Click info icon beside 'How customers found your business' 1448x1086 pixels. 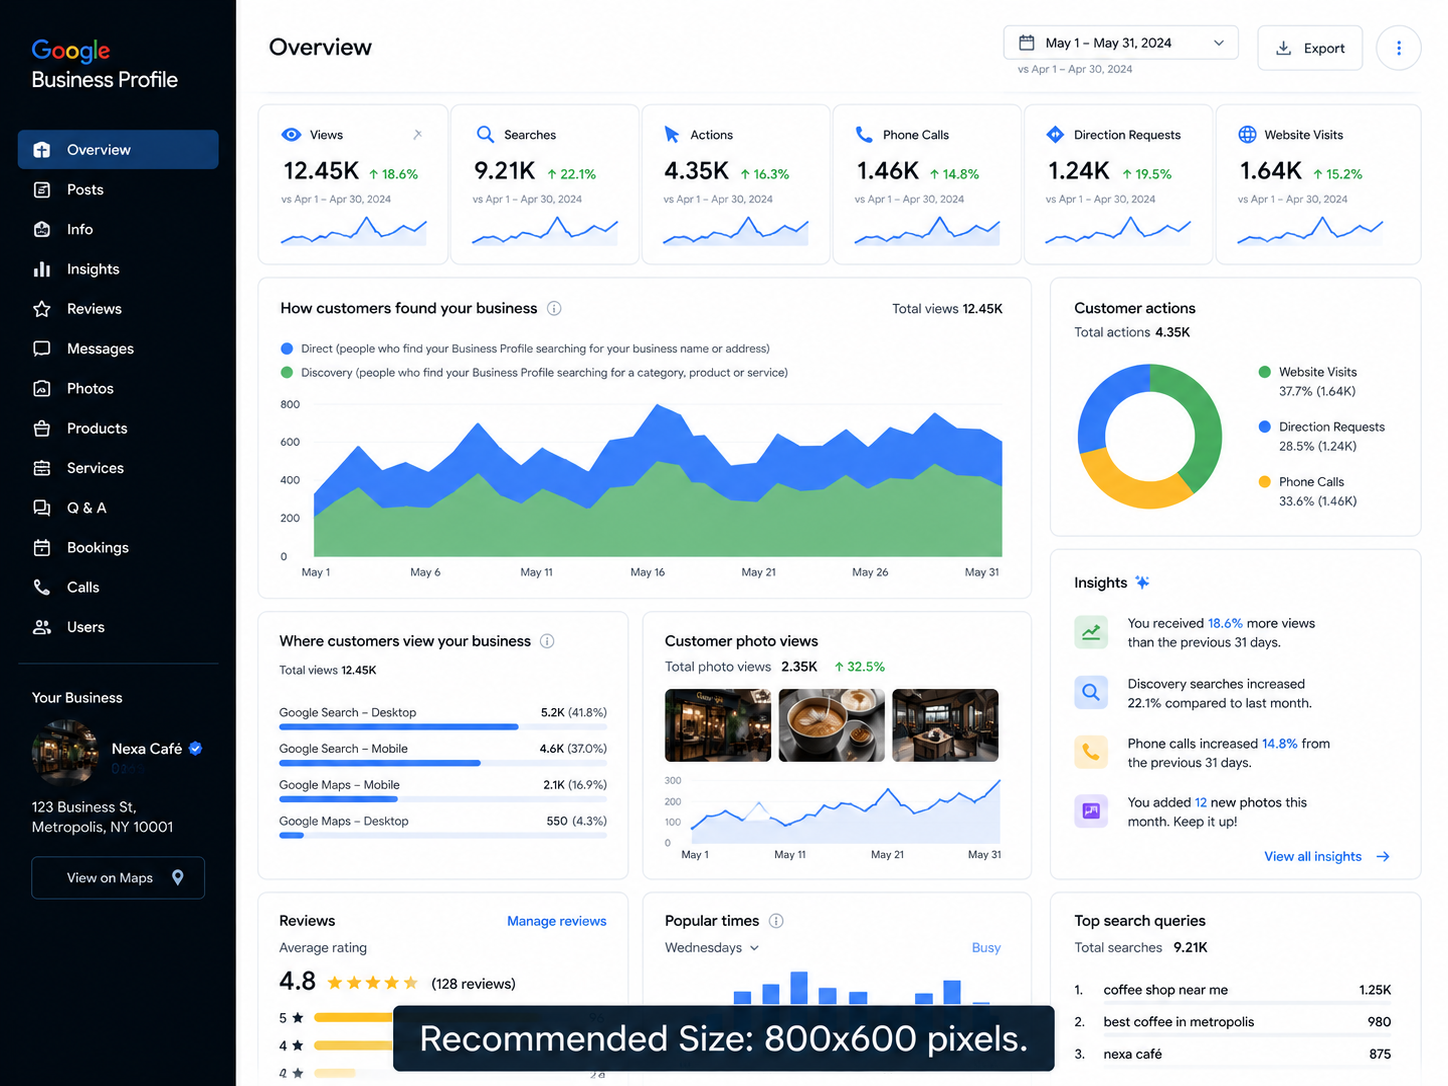click(x=554, y=308)
